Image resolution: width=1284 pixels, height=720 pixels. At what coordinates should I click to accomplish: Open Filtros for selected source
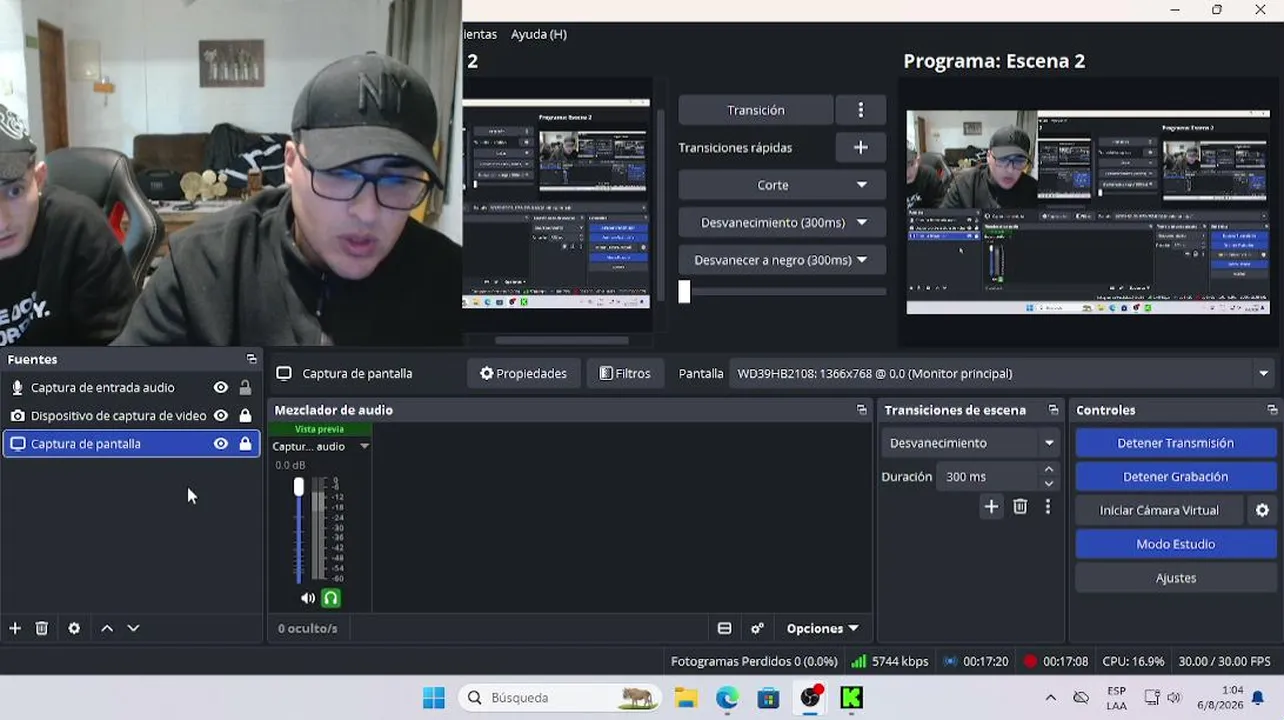625,373
